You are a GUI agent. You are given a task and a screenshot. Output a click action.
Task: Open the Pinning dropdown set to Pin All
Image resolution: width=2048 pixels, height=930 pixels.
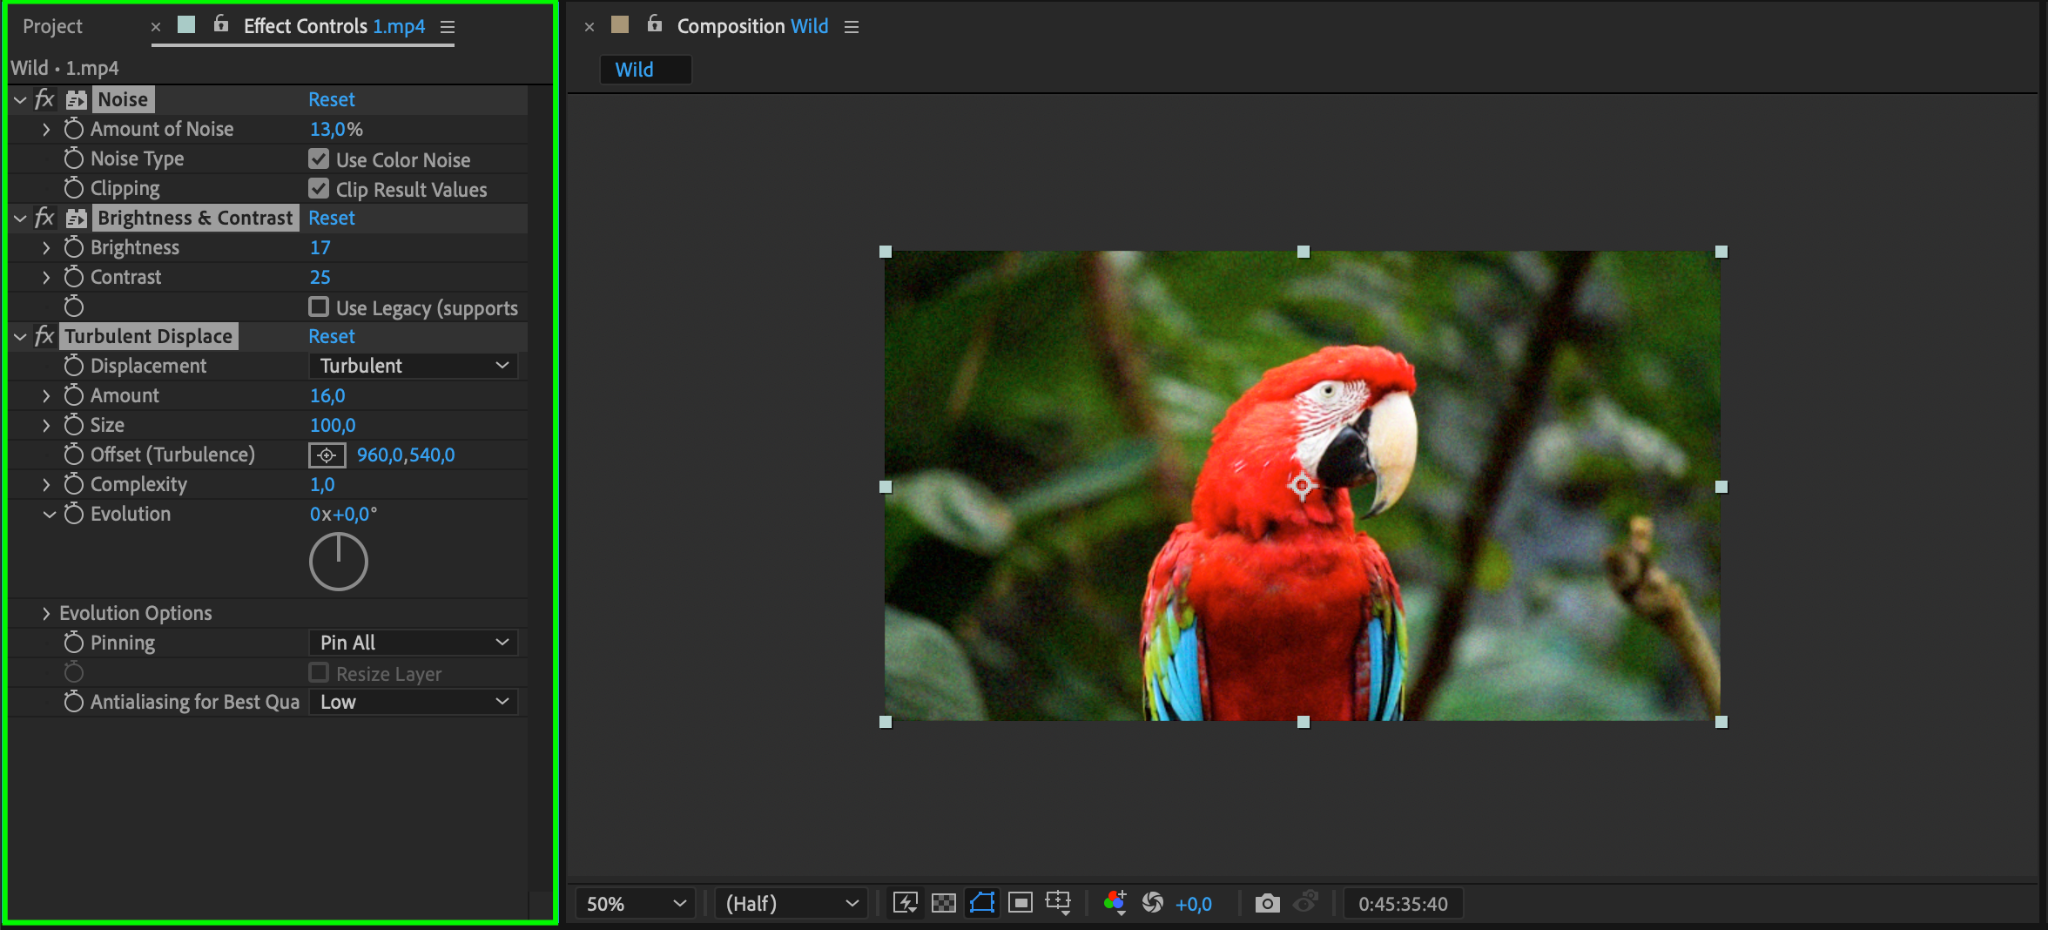(413, 642)
